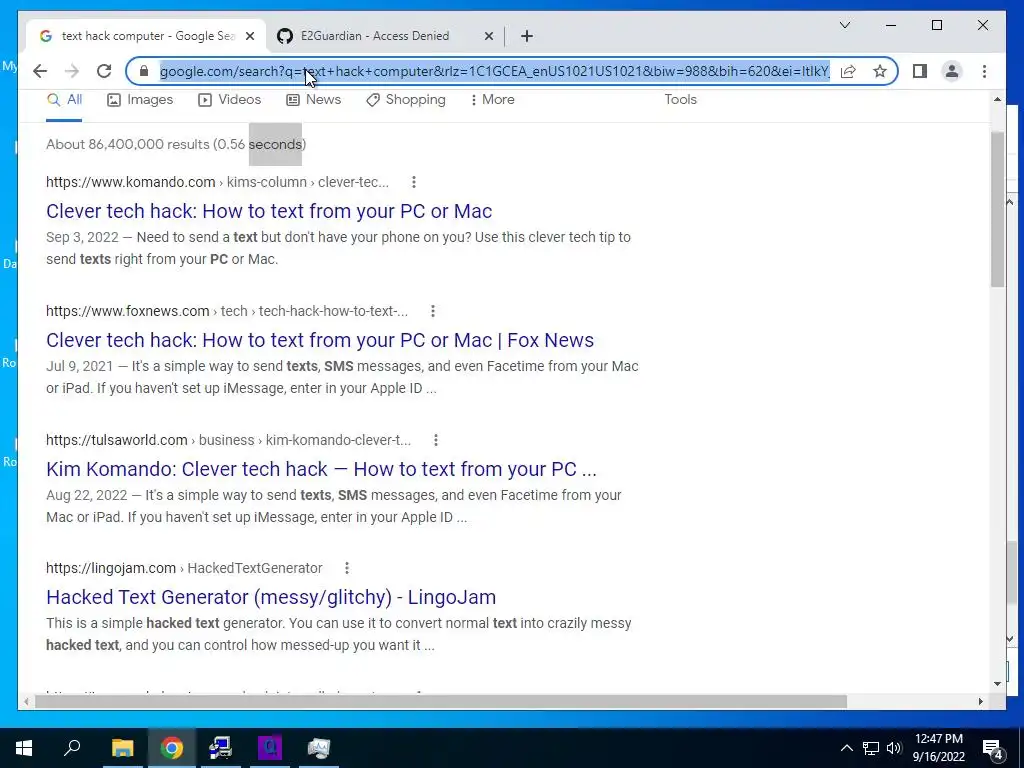Open the computer/network app in taskbar
Image resolution: width=1024 pixels, height=768 pixels.
[x=221, y=748]
